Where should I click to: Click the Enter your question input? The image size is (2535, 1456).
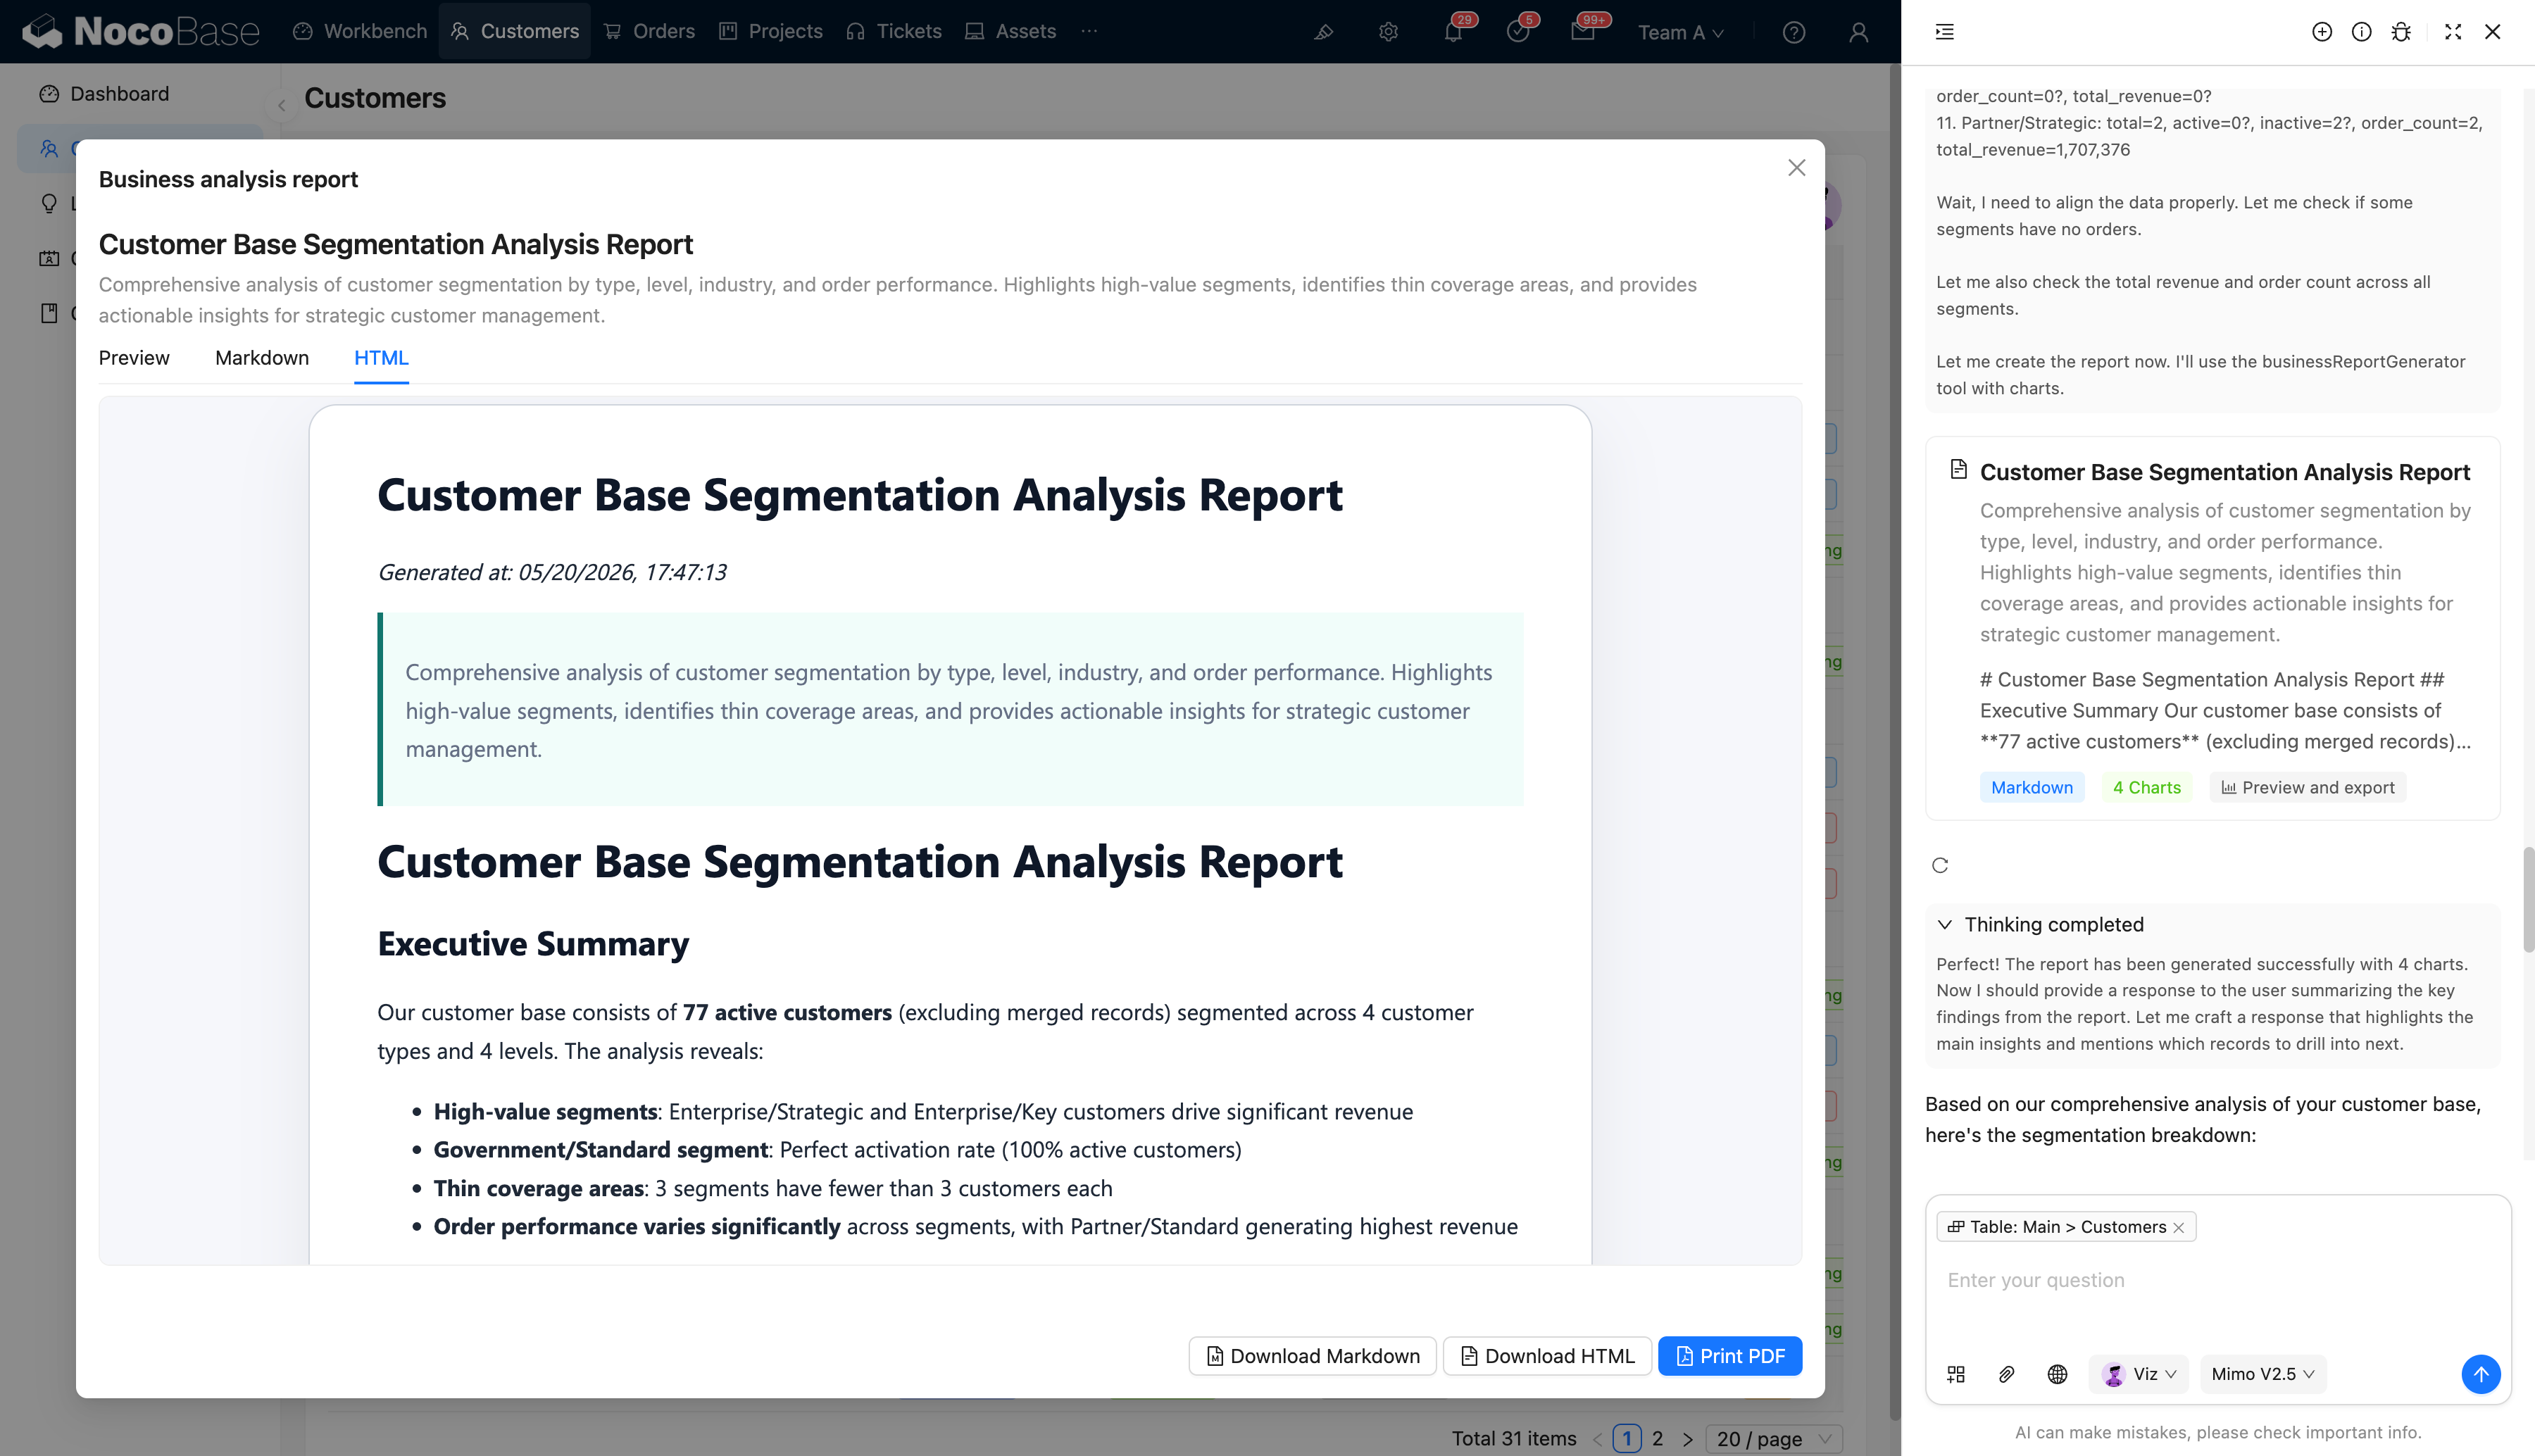[x=2218, y=1281]
